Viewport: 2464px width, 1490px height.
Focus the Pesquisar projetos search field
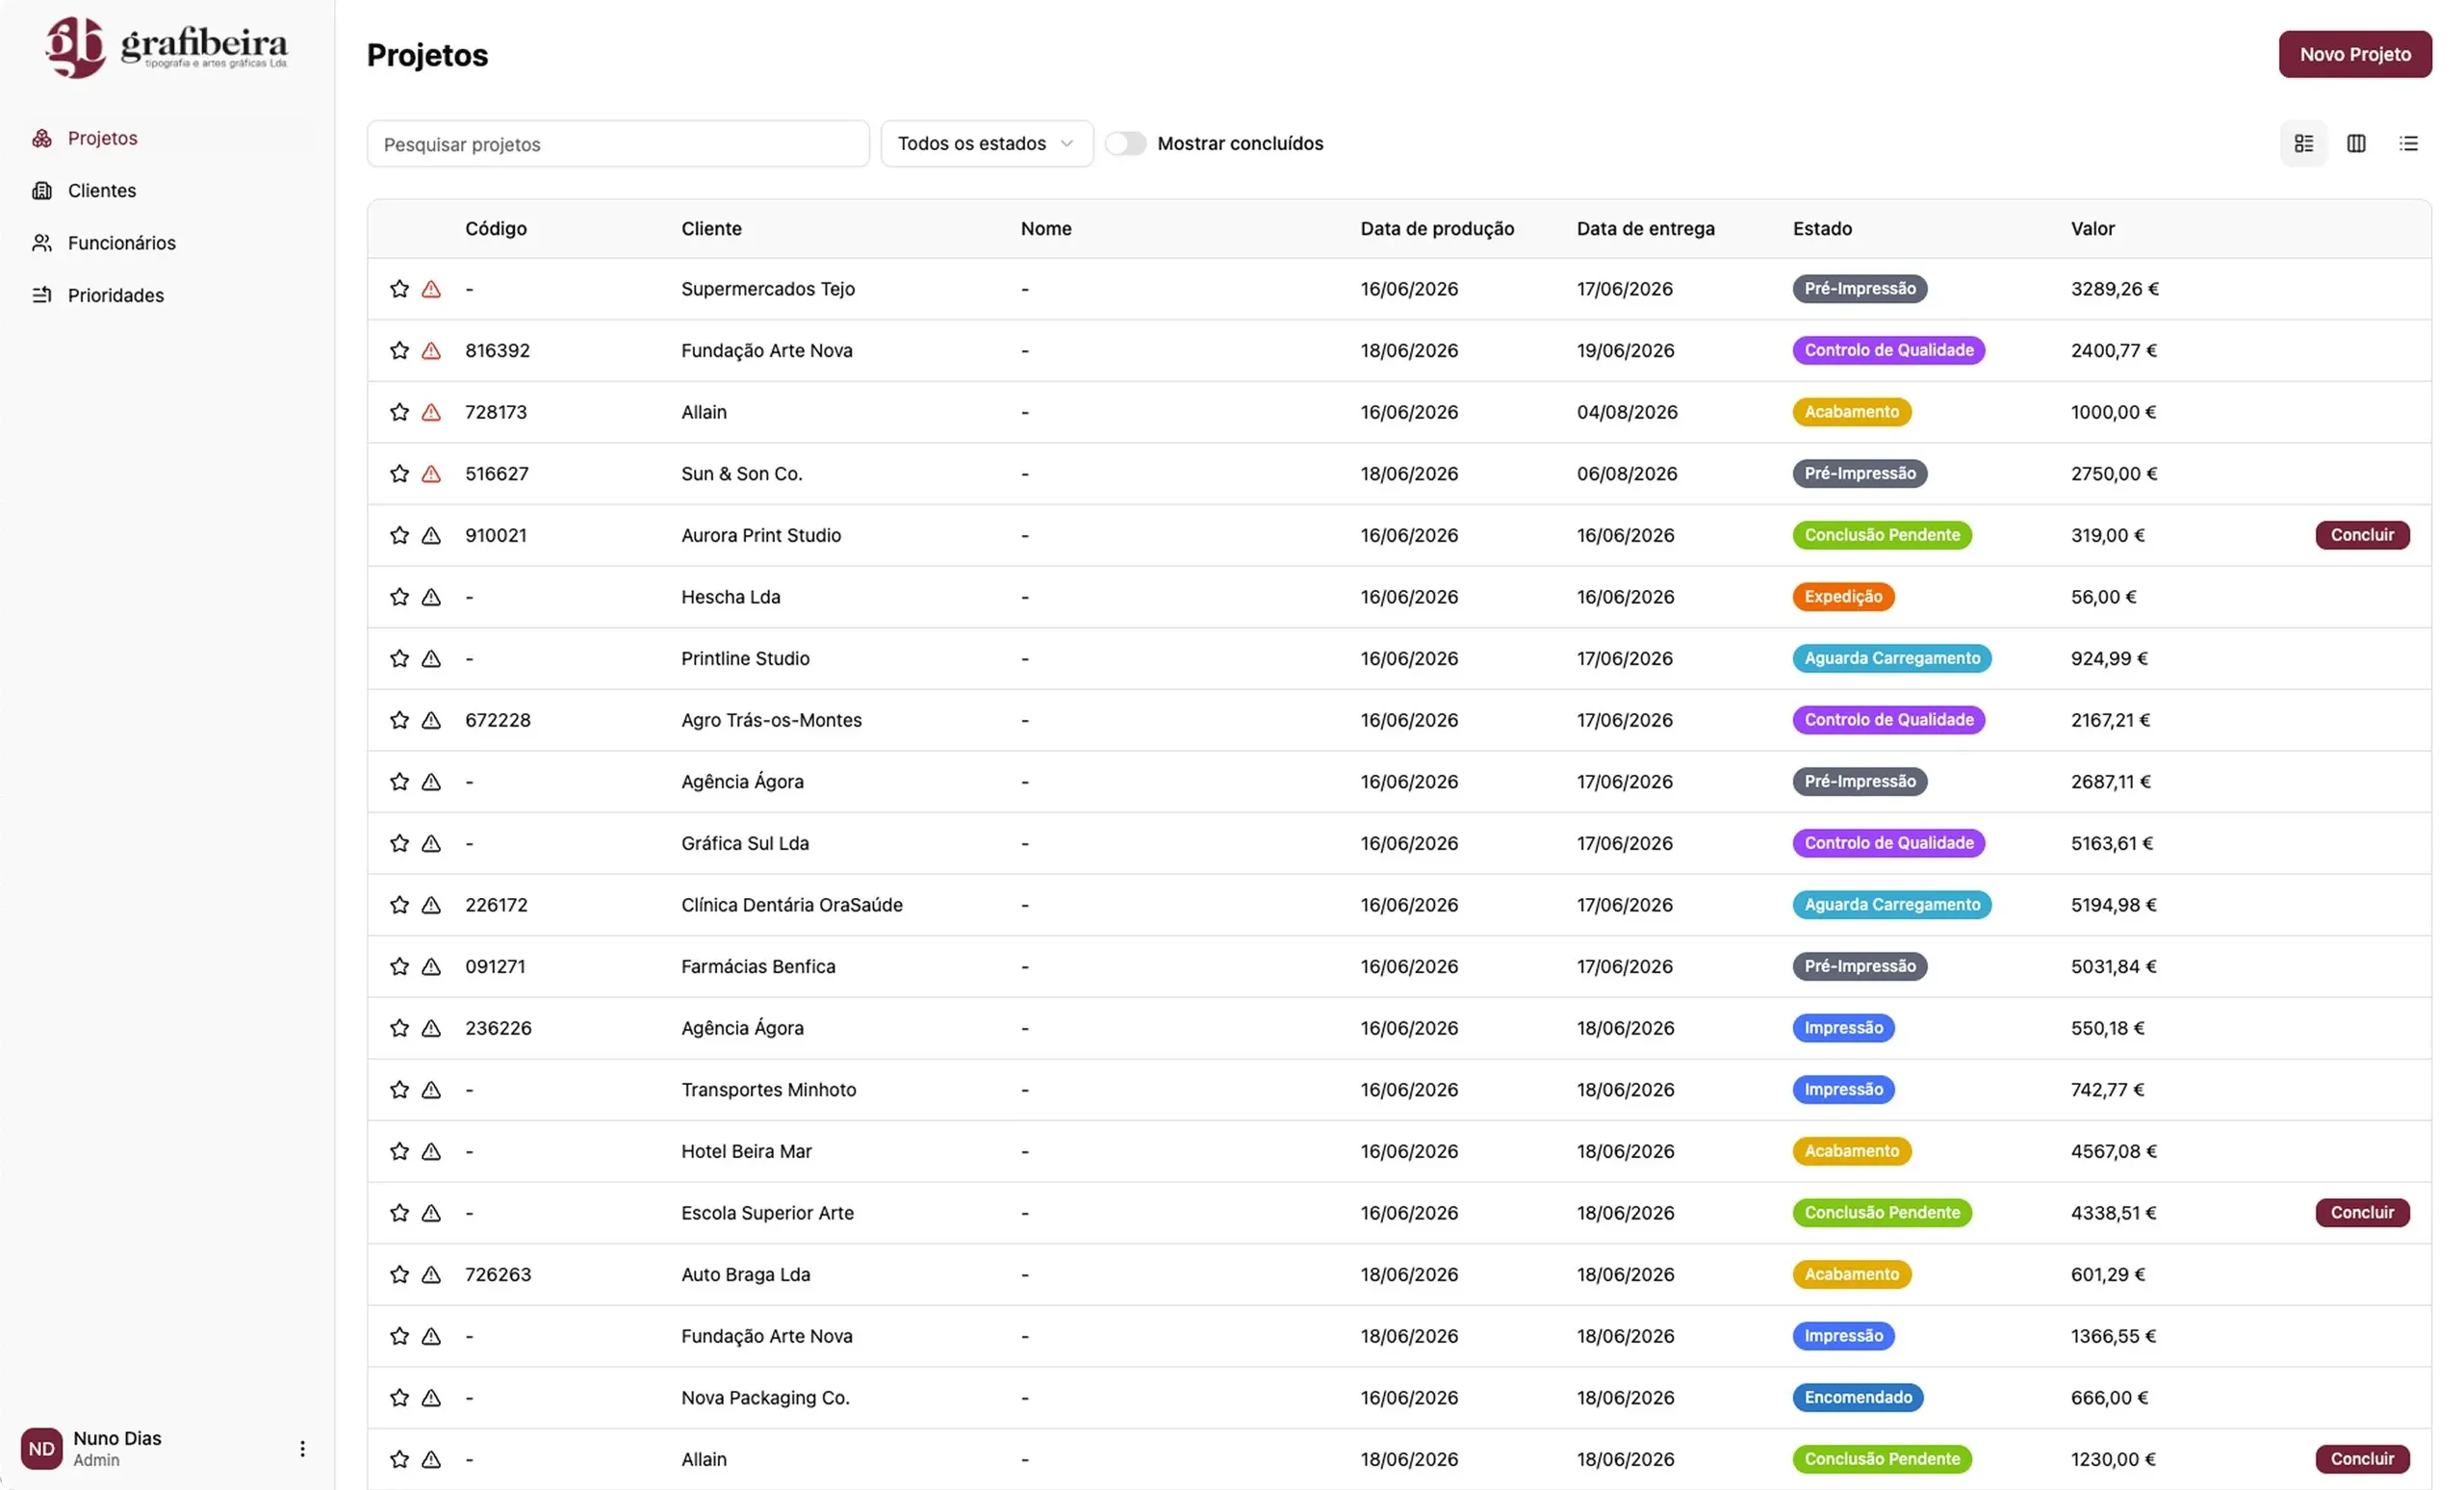617,144
